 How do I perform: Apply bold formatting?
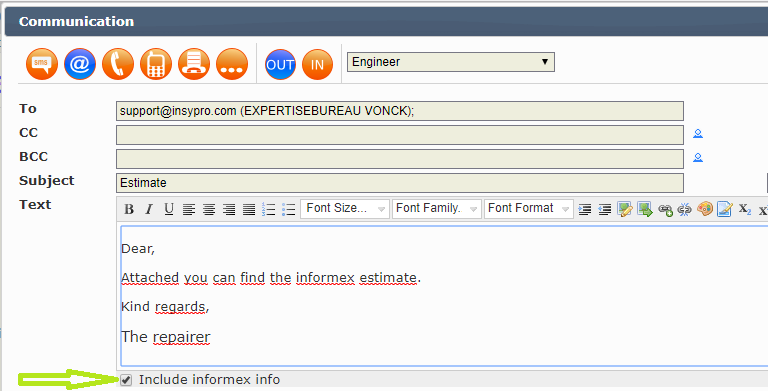[x=129, y=209]
